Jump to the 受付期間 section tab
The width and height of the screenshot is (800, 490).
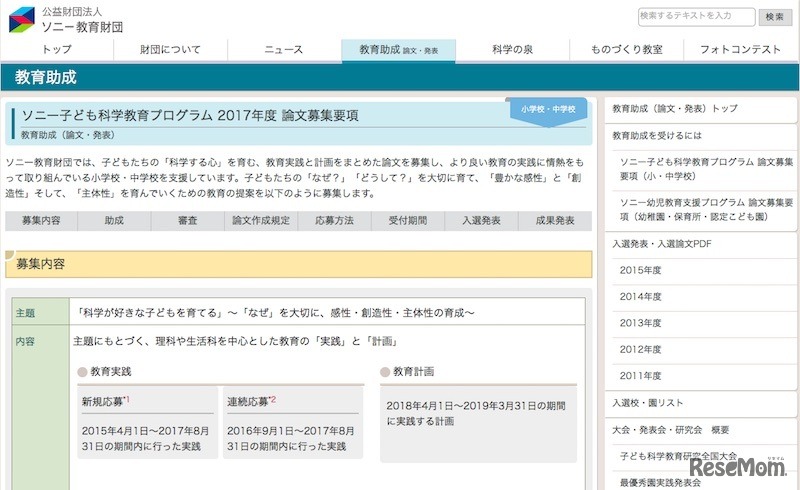pos(408,220)
